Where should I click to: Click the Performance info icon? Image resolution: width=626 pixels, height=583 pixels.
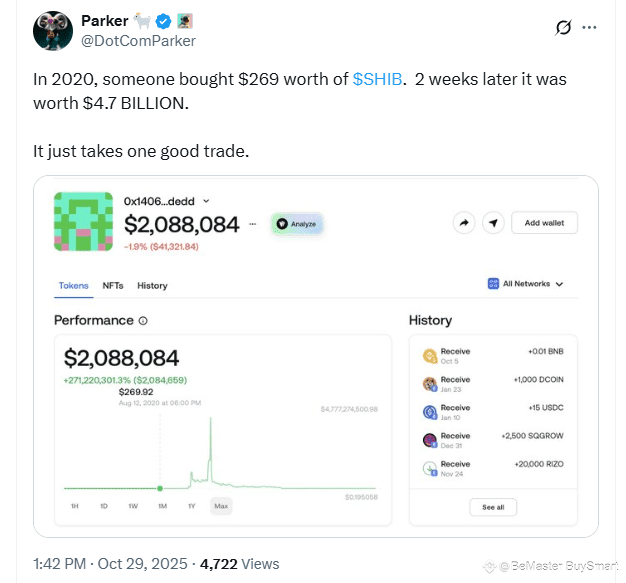point(143,321)
